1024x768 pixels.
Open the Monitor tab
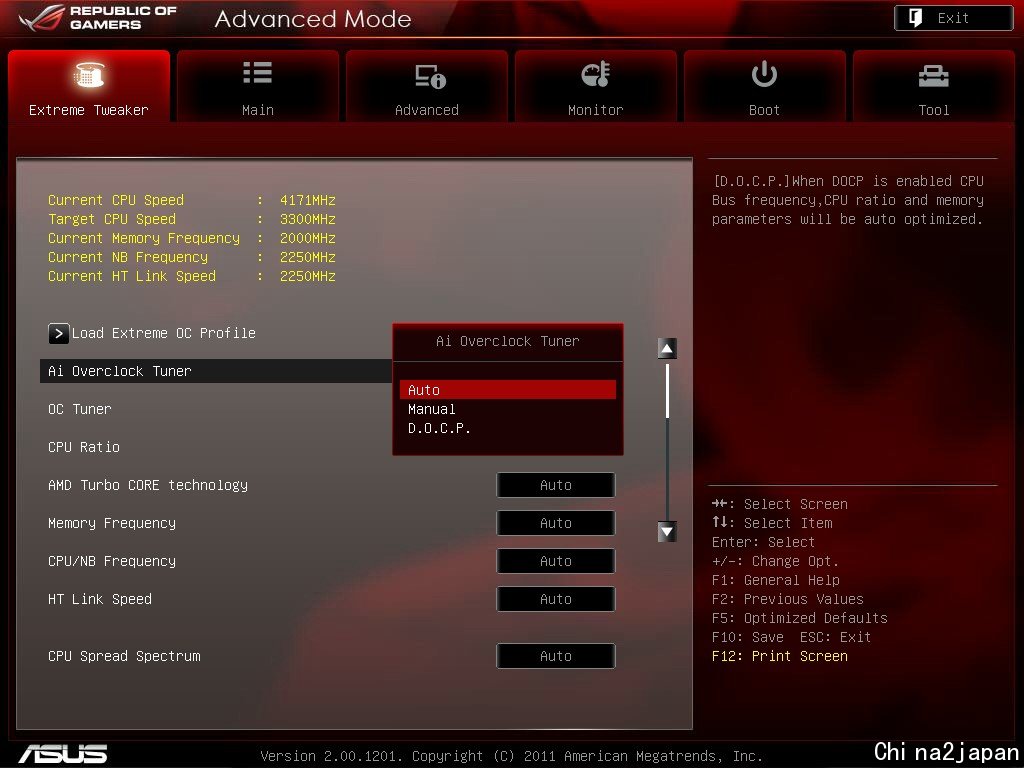[596, 86]
